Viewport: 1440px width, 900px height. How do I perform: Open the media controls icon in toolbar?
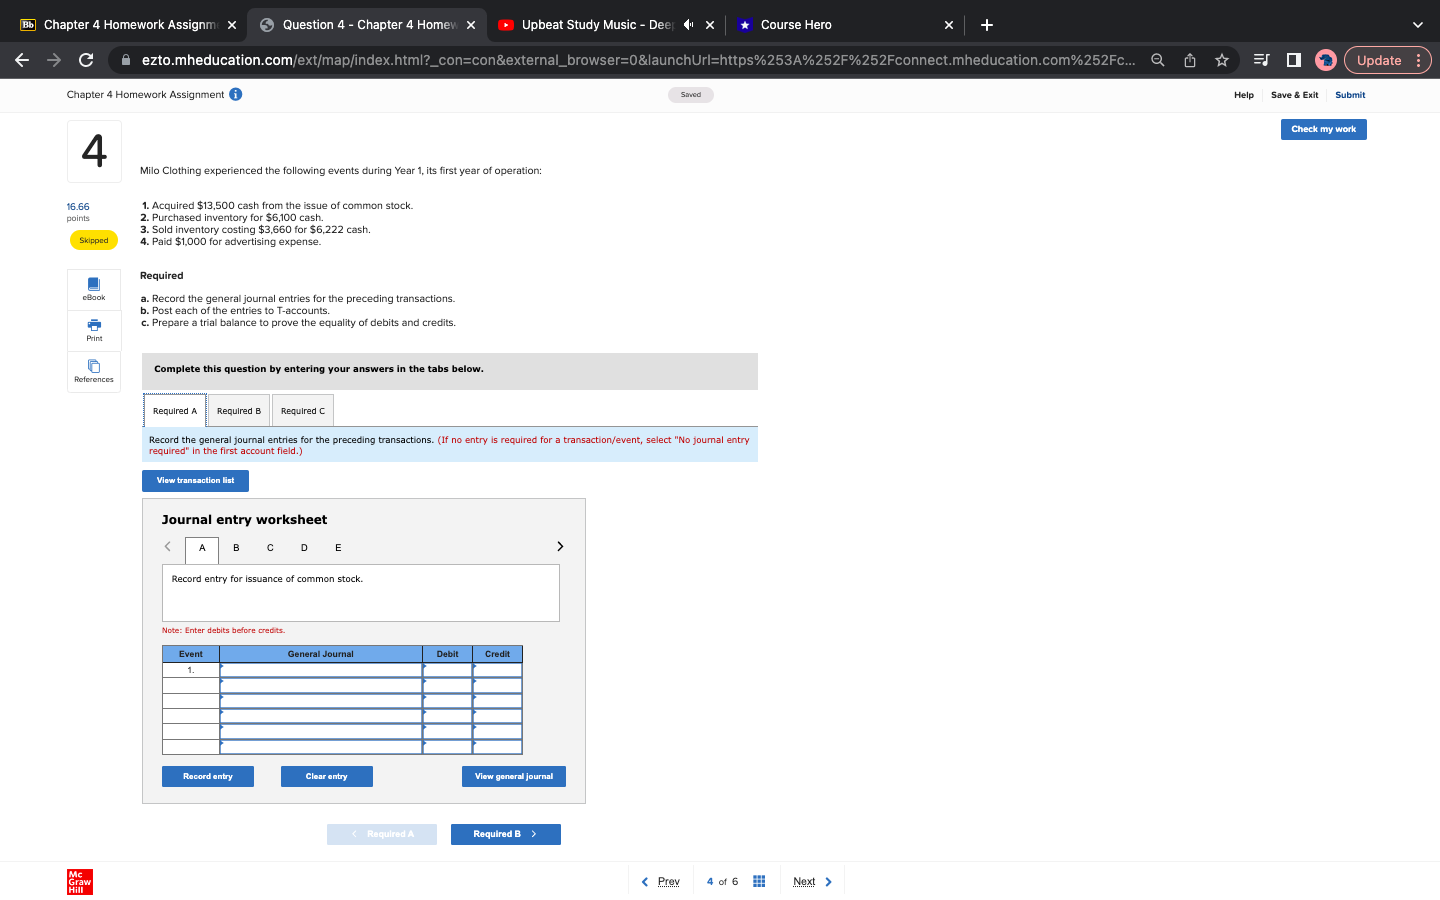tap(1261, 60)
